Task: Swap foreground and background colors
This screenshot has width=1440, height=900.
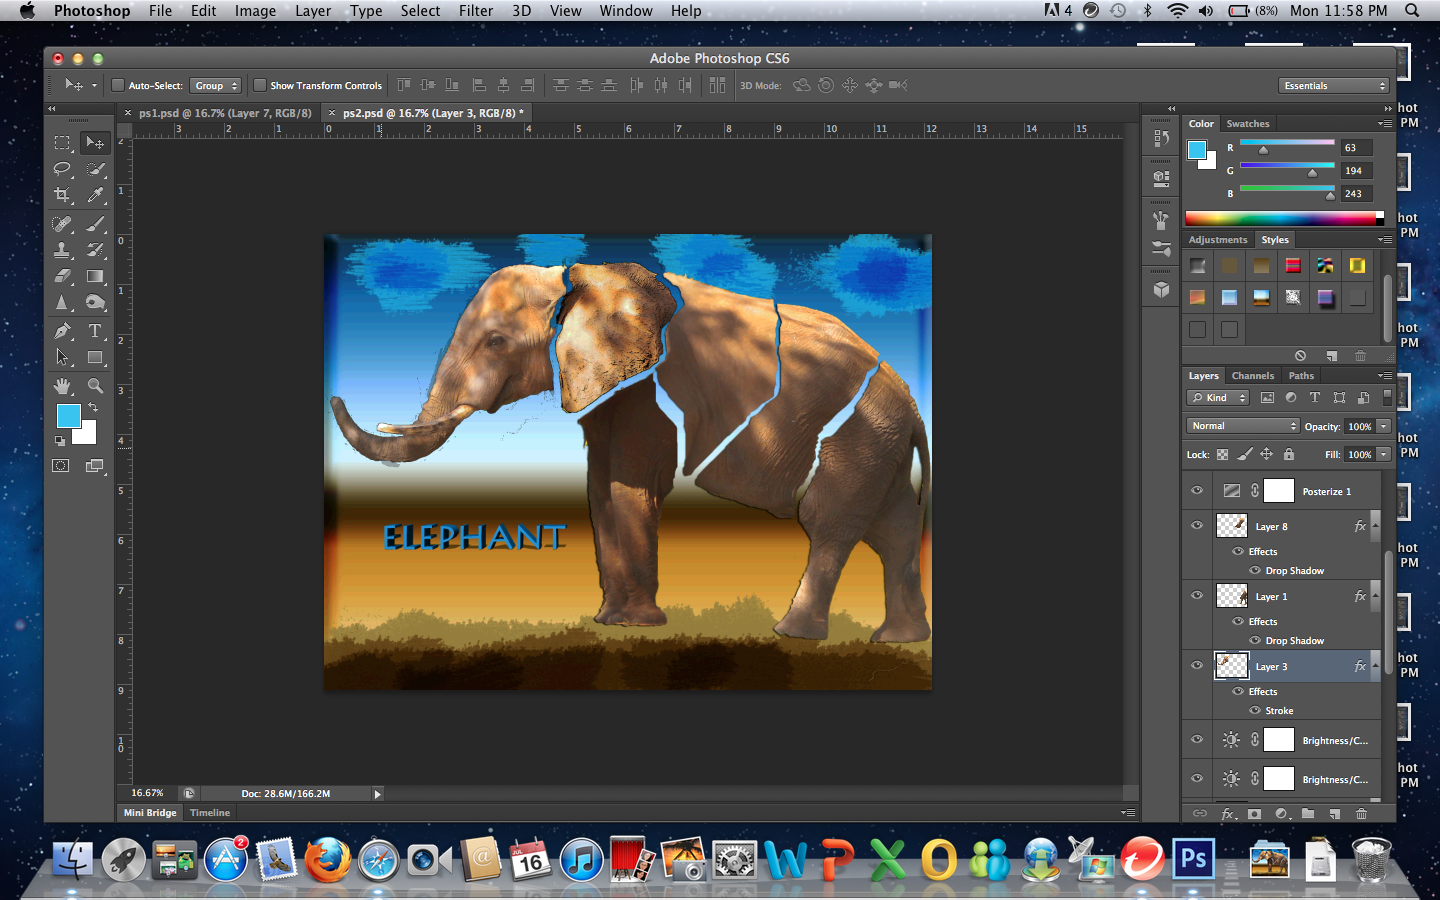Action: click(x=93, y=407)
